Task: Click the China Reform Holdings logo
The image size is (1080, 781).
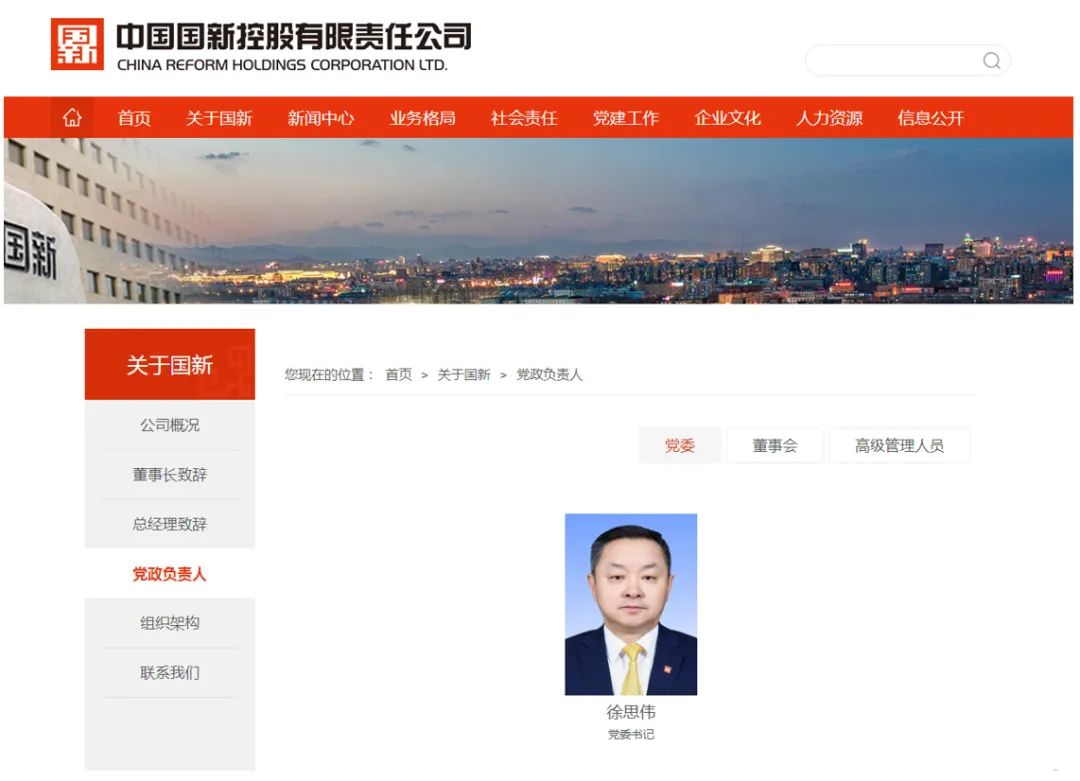Action: point(77,44)
